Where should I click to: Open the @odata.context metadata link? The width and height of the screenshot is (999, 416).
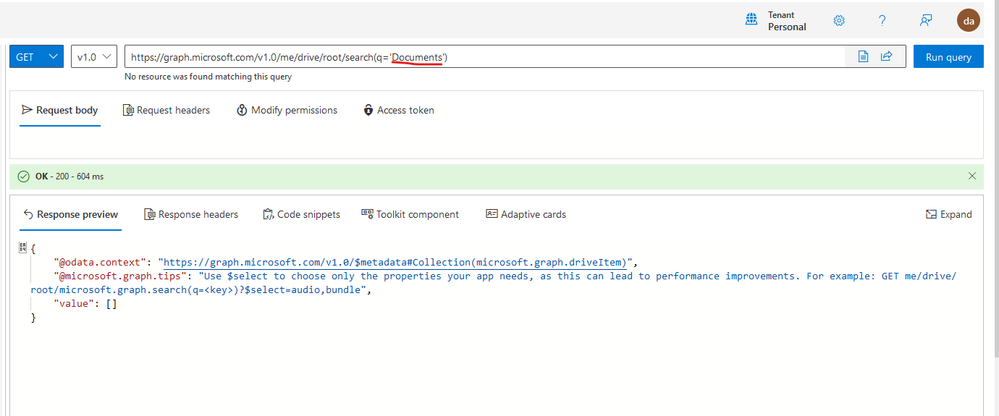pyautogui.click(x=395, y=262)
